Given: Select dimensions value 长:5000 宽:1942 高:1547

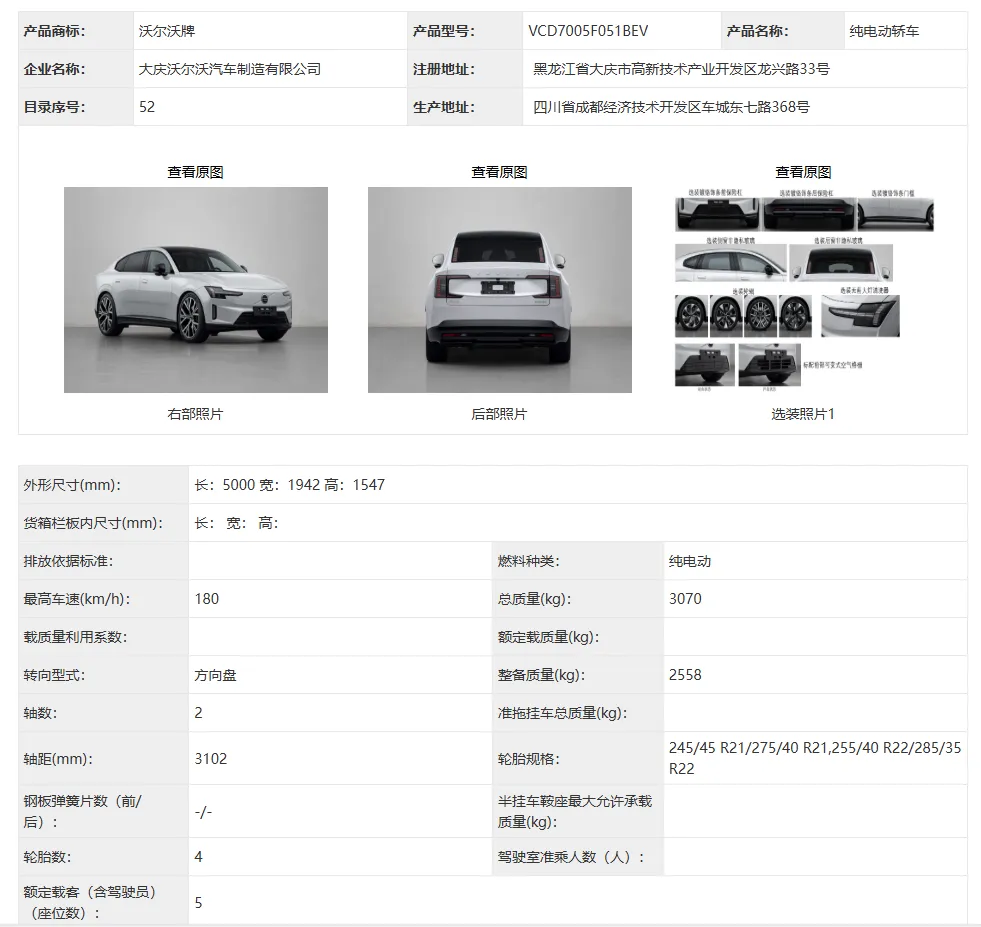Looking at the screenshot, I should click(x=290, y=485).
